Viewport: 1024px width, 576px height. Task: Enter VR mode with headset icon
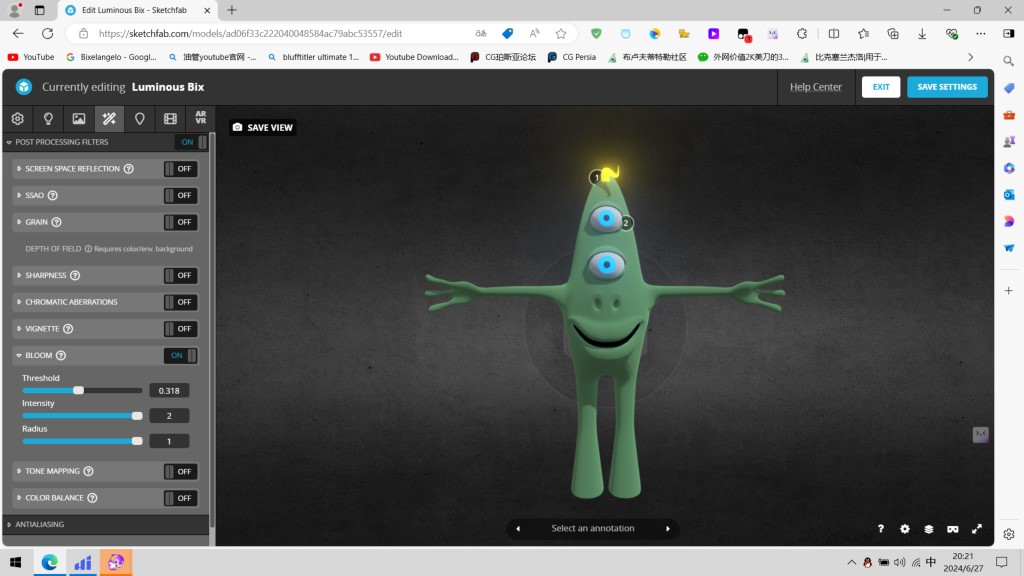click(953, 529)
